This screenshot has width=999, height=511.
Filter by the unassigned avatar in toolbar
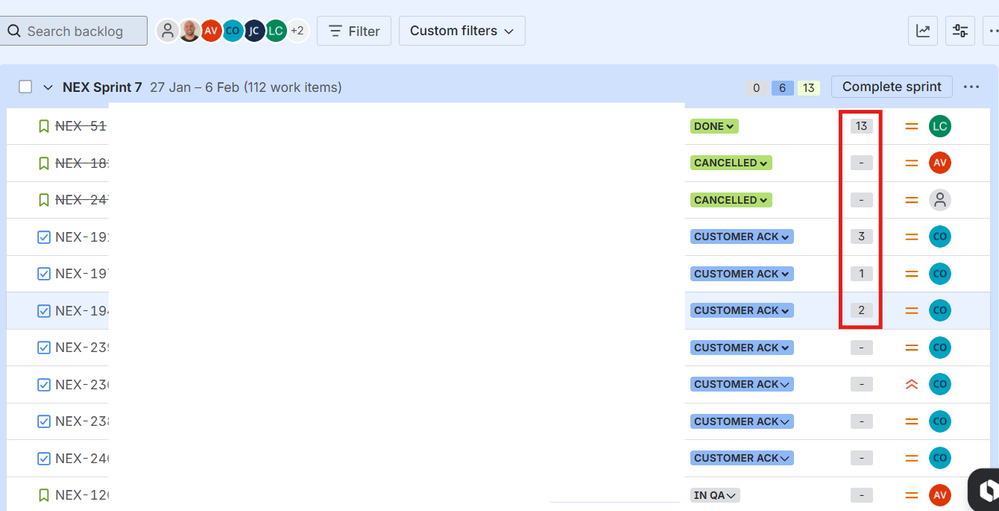[x=168, y=31]
